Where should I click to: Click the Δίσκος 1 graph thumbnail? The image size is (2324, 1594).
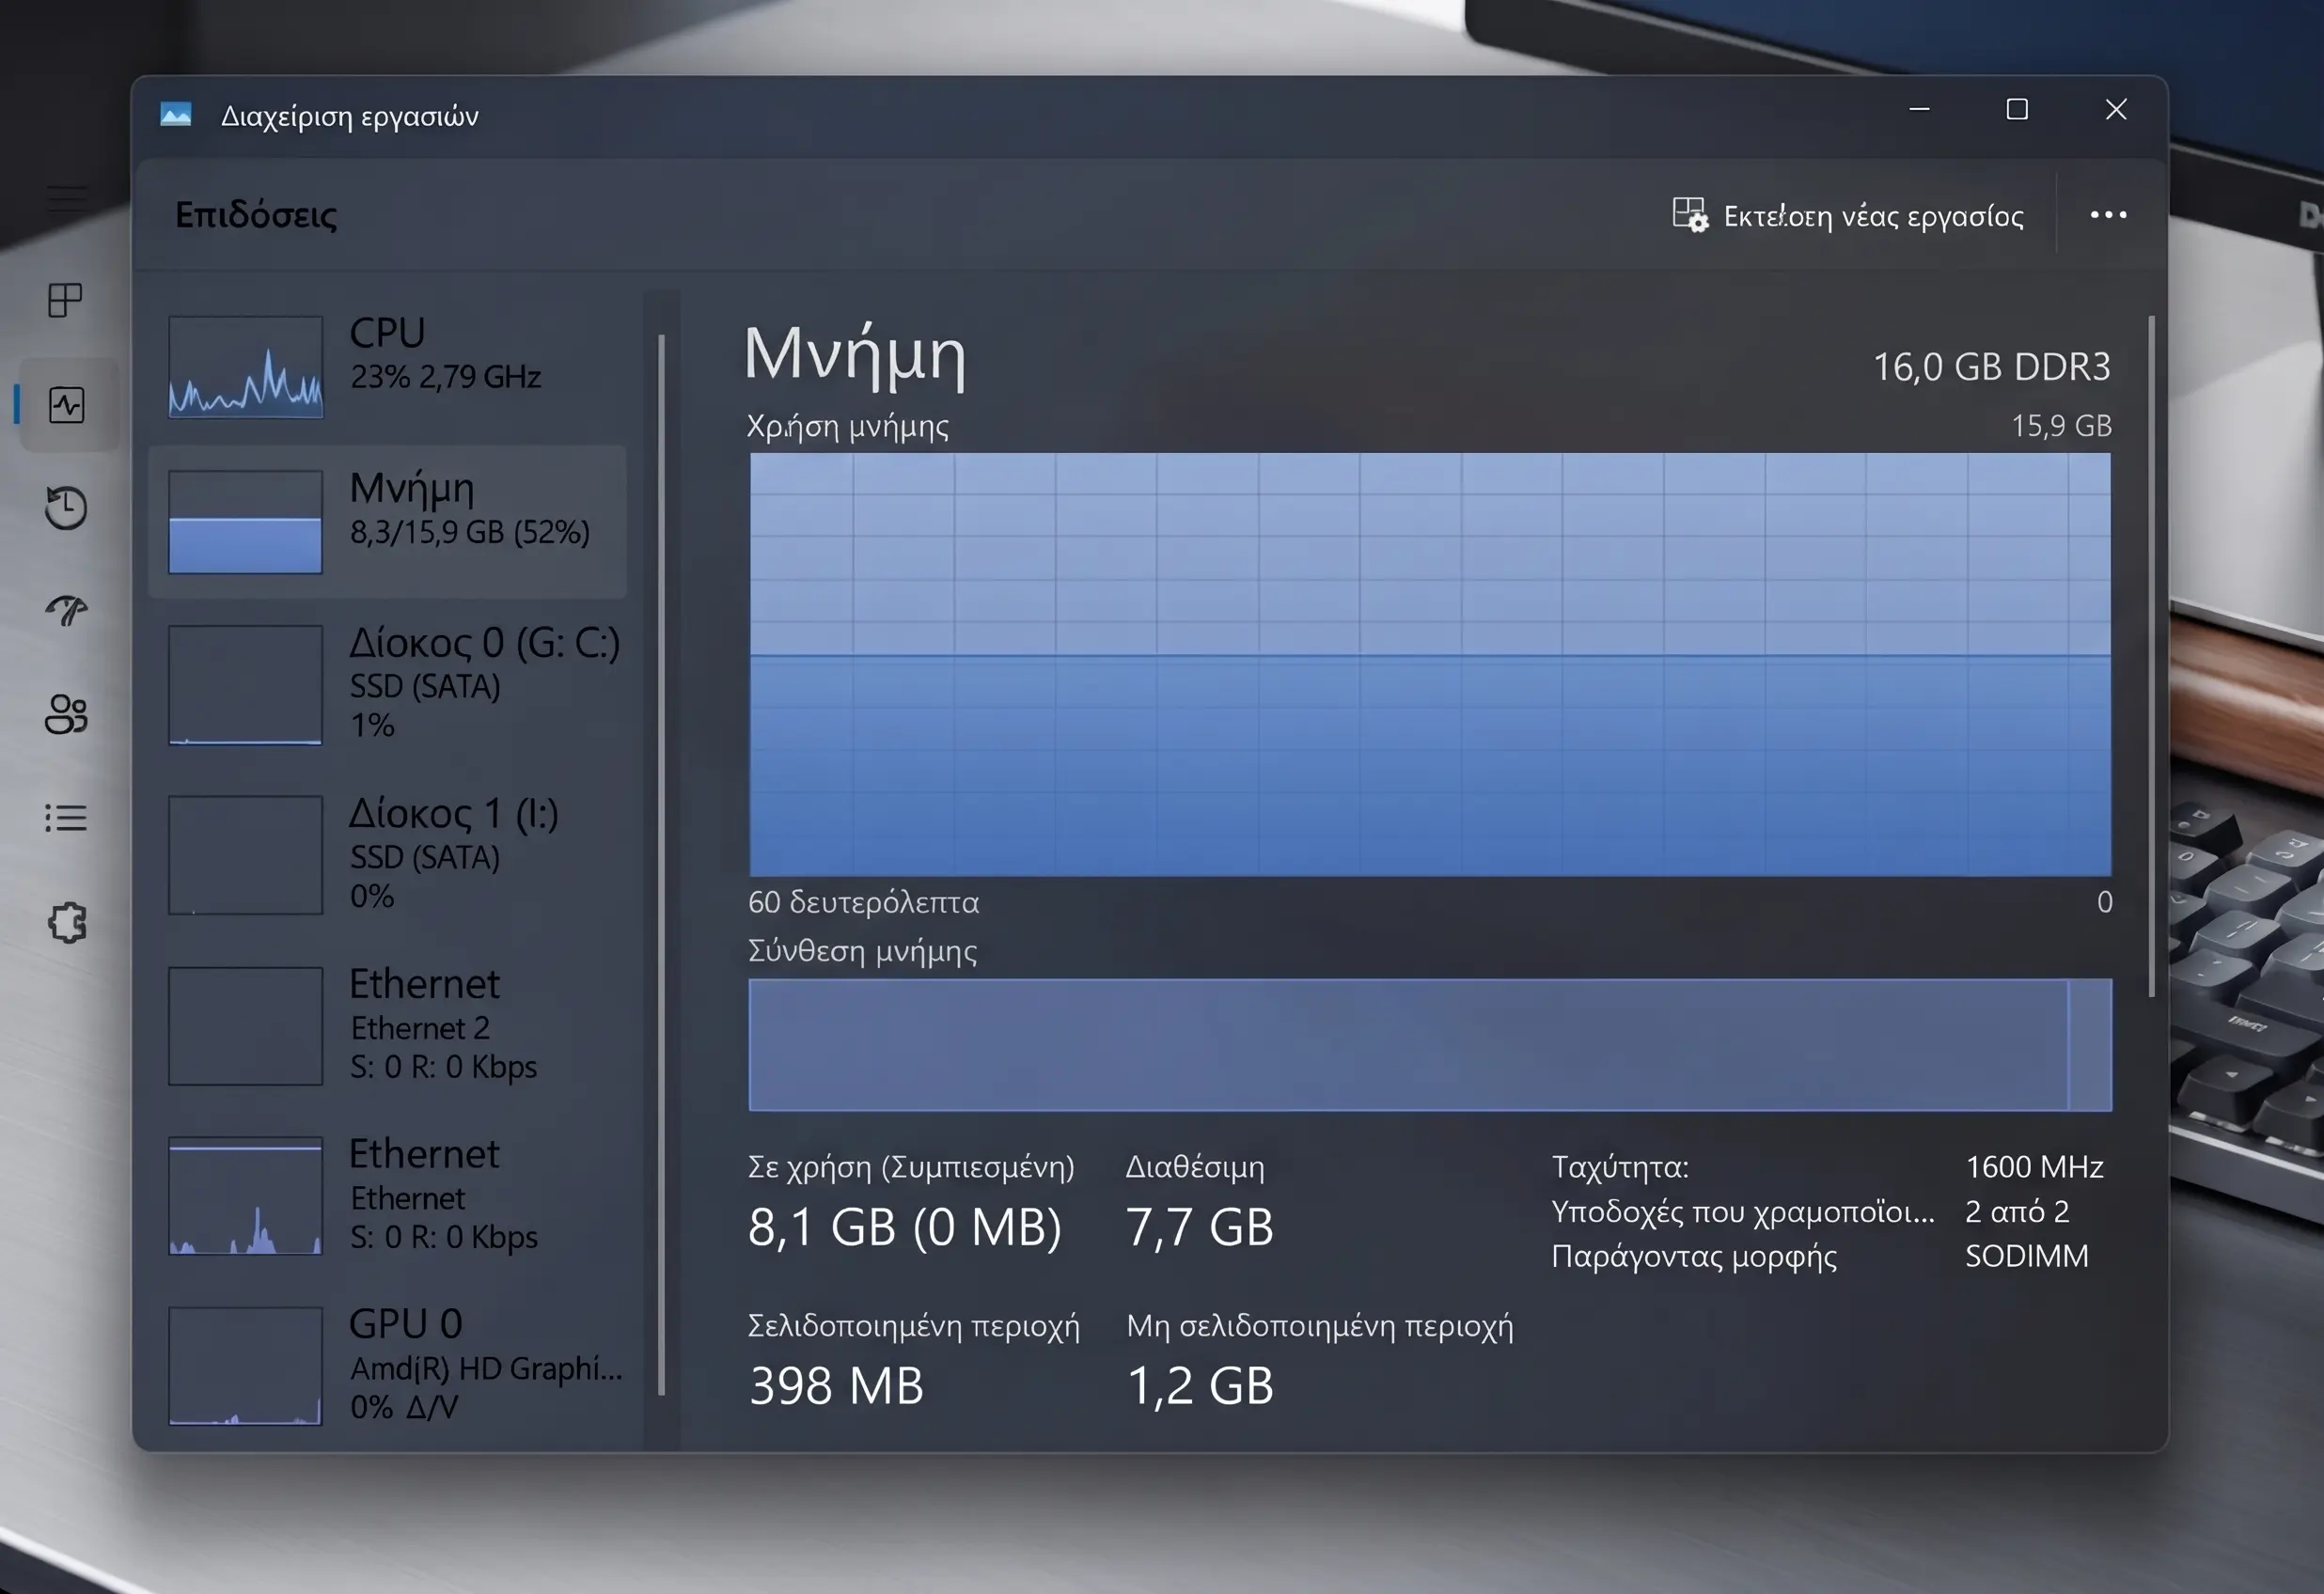pos(245,855)
